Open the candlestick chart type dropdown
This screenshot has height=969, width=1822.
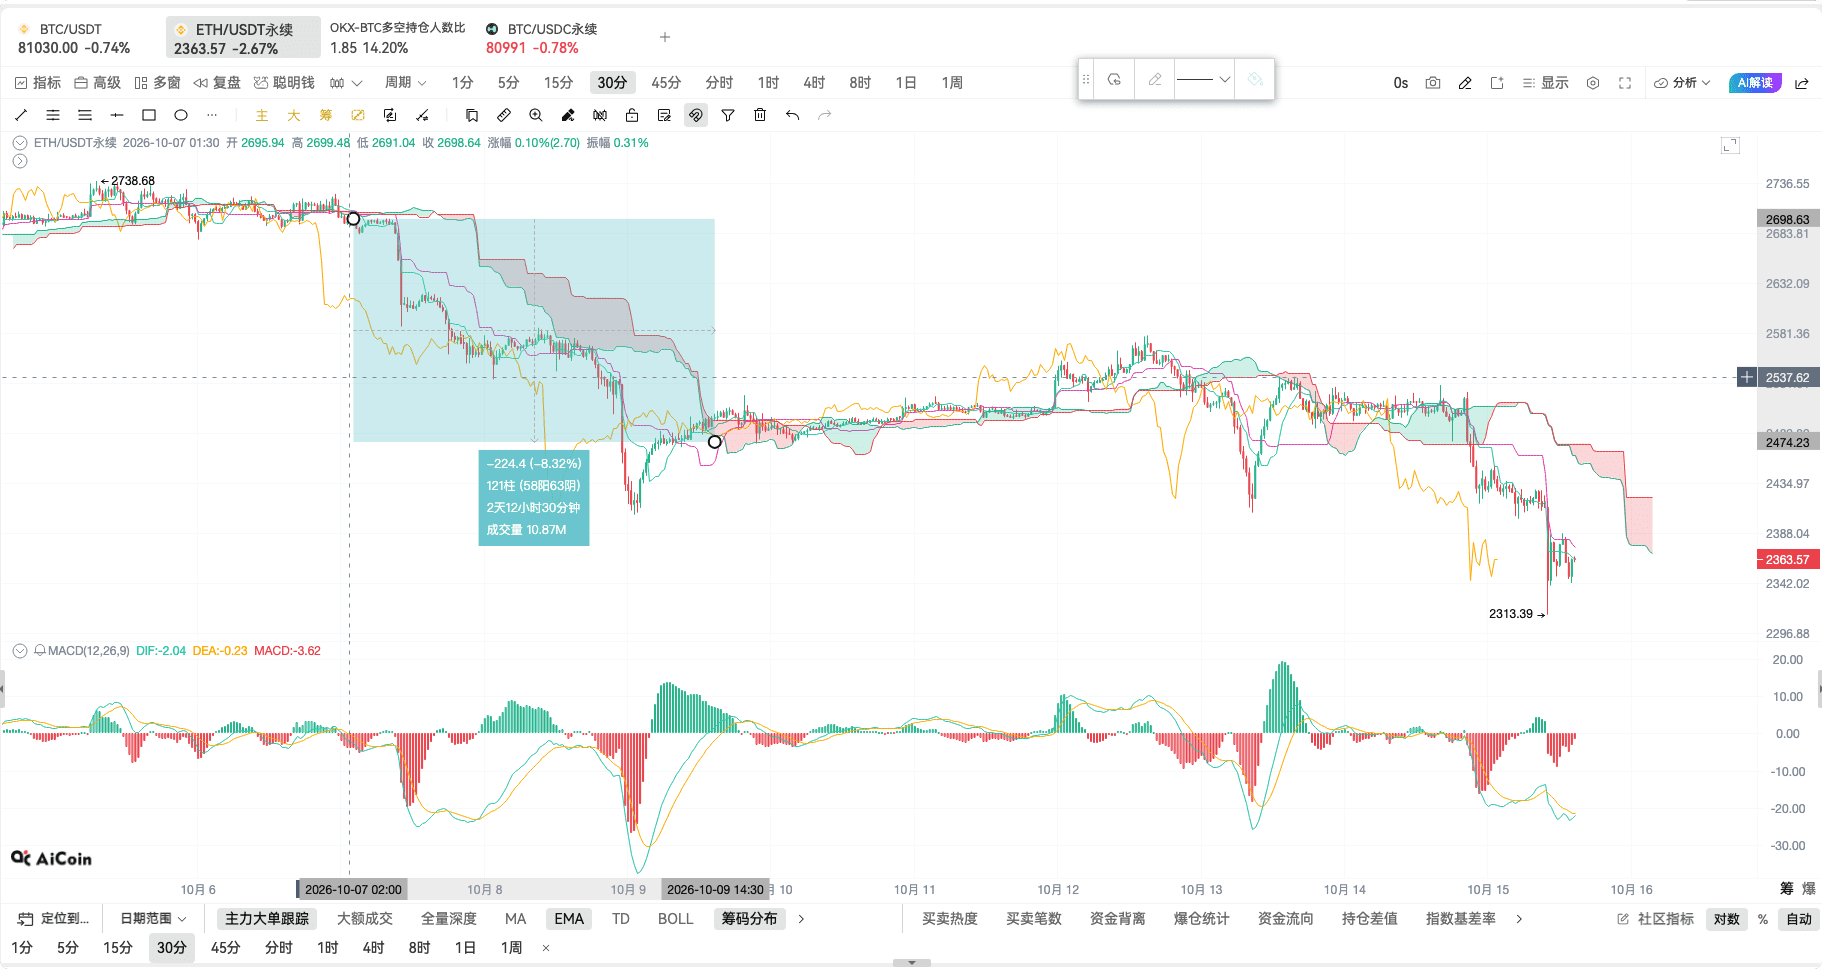coord(346,83)
